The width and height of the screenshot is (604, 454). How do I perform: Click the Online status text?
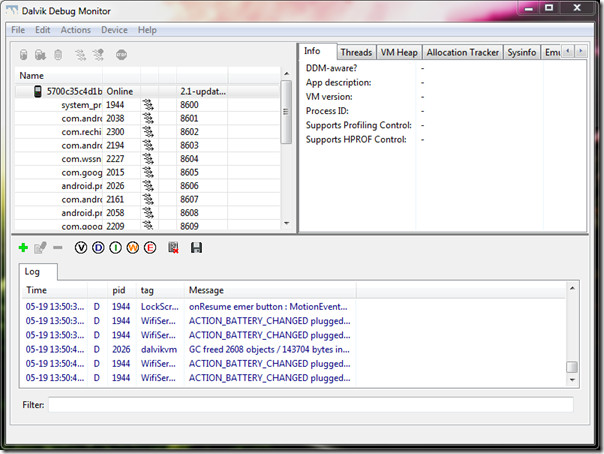(x=120, y=91)
